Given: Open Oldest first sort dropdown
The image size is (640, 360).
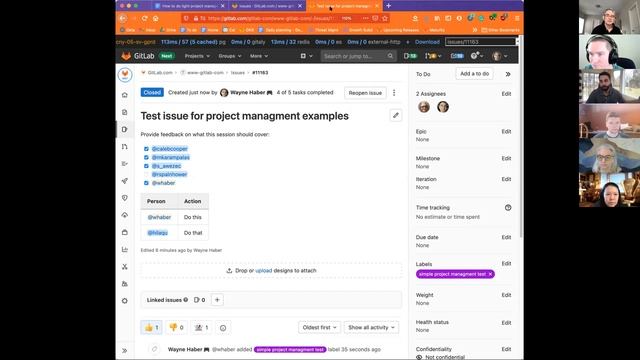Looking at the screenshot, I should [x=319, y=327].
